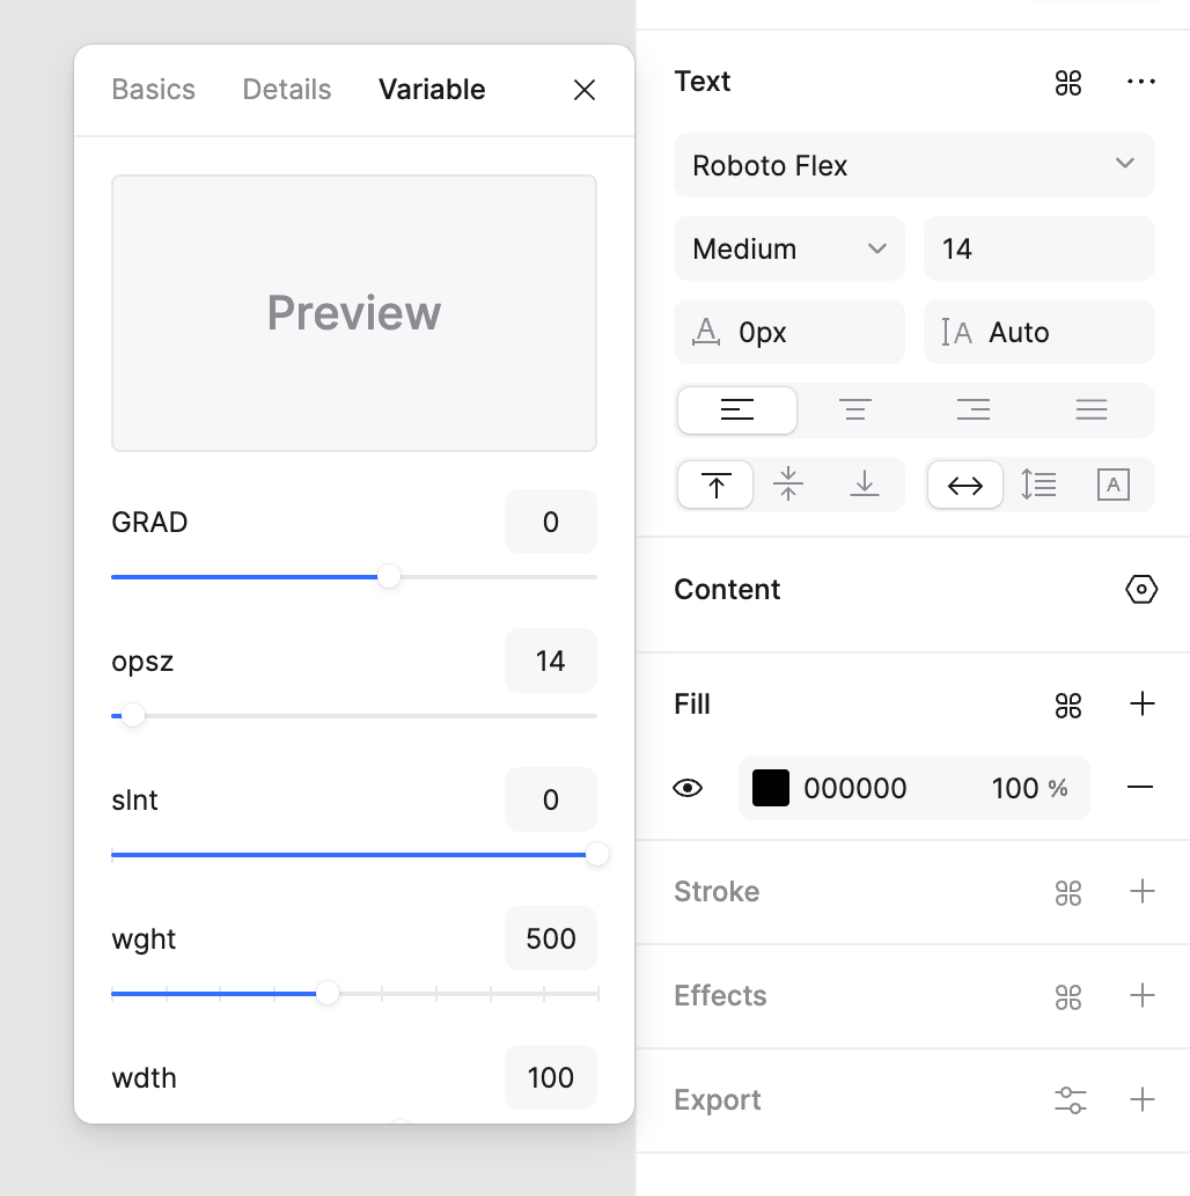Remove the 000000 fill
Image resolution: width=1190 pixels, height=1196 pixels.
(1140, 787)
